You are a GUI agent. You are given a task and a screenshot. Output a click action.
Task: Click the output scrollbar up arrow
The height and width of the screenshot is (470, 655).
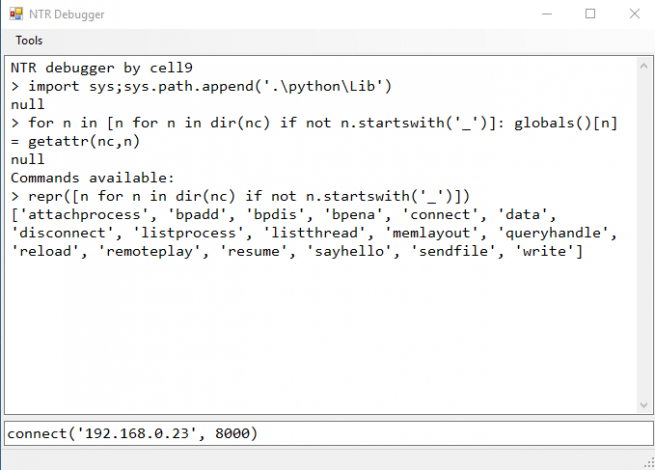pos(642,67)
